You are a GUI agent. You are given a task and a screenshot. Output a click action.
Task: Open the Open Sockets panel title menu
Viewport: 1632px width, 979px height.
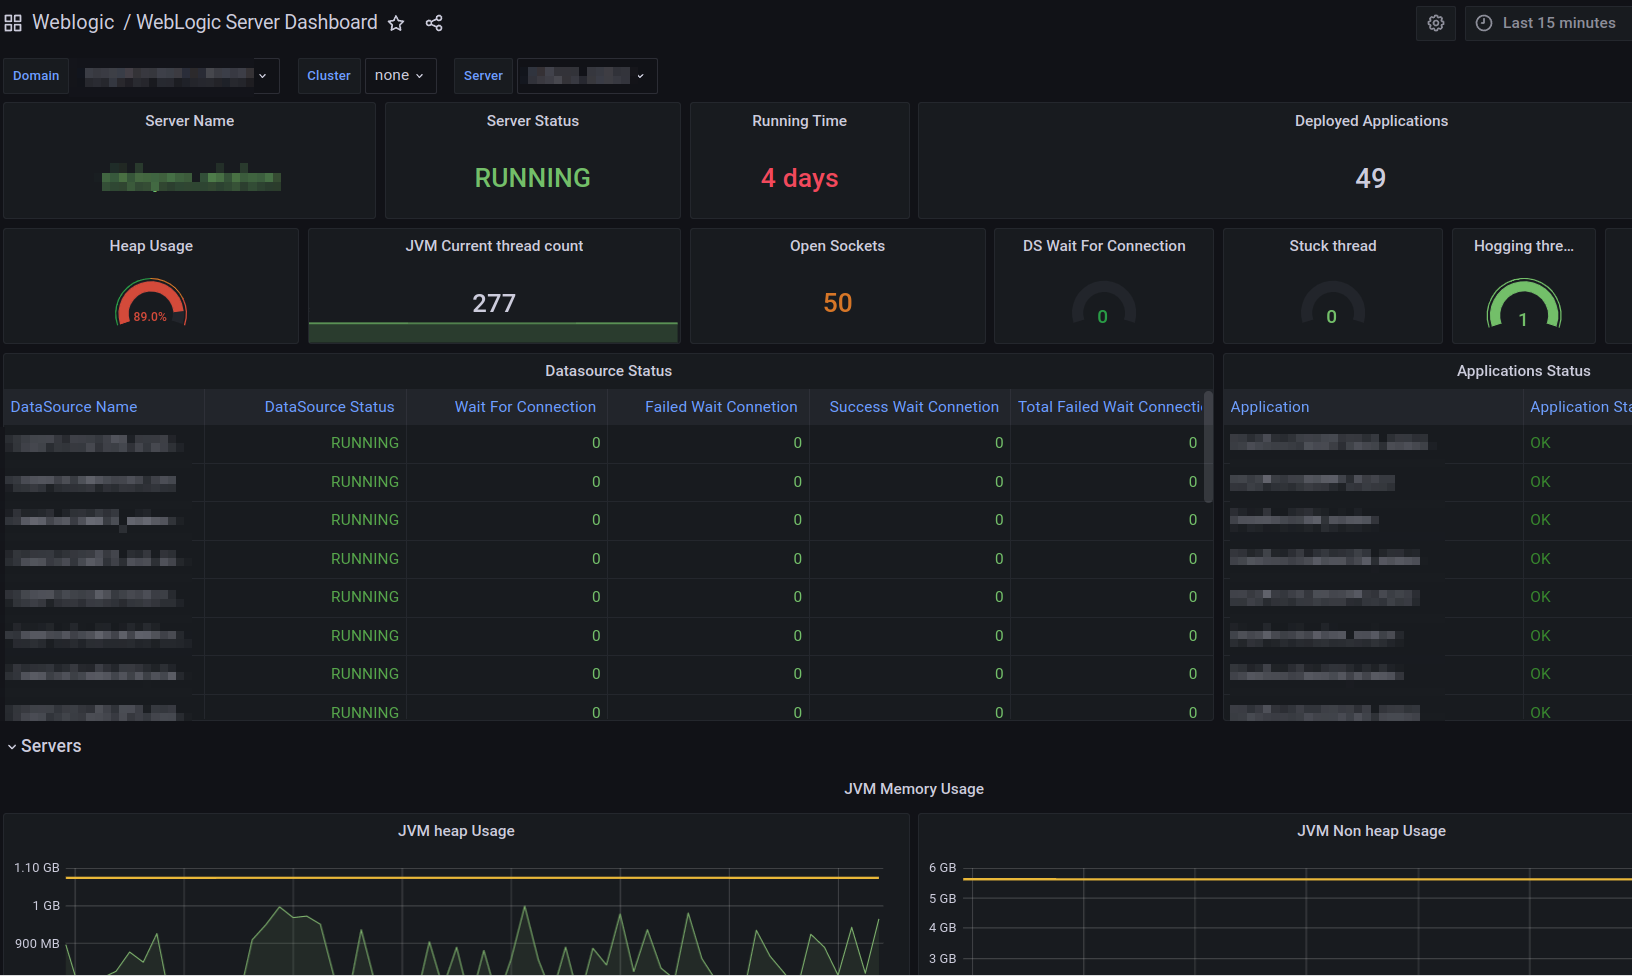click(x=838, y=246)
